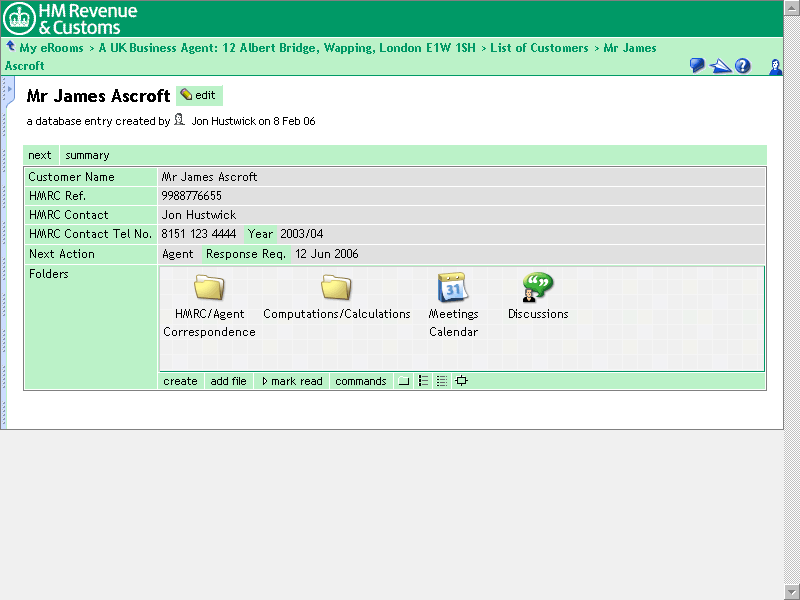Click the HM Revenue & Customs crown logo
Screen dimensions: 800x600
click(20, 18)
